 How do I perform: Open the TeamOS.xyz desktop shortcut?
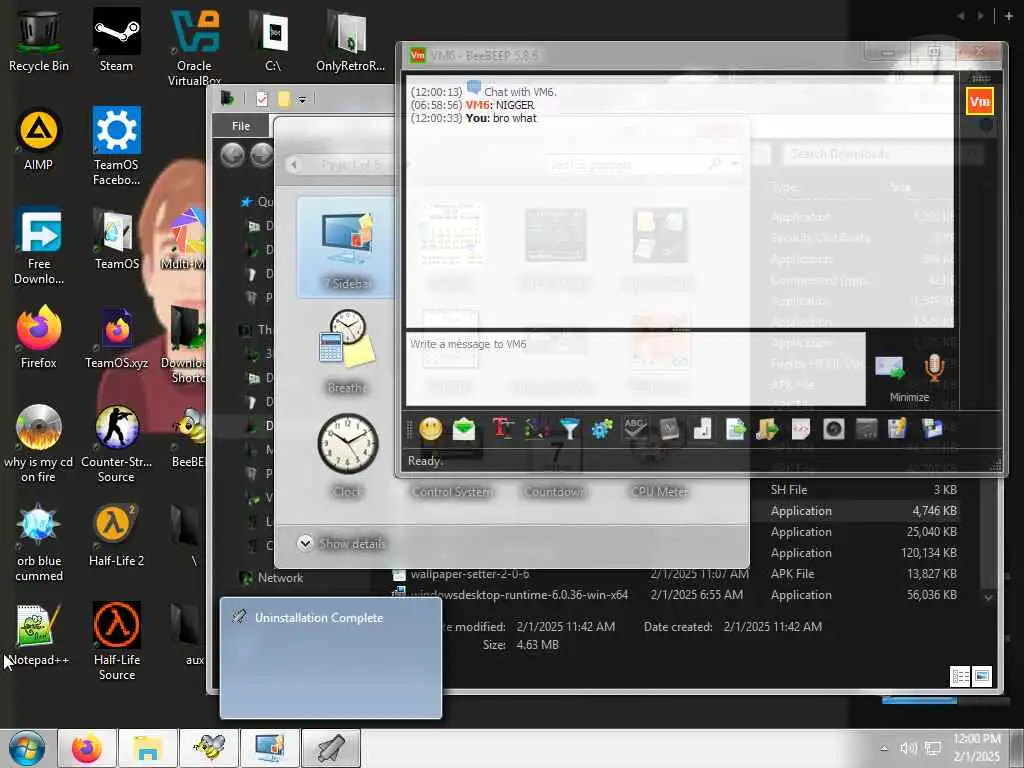coord(116,338)
